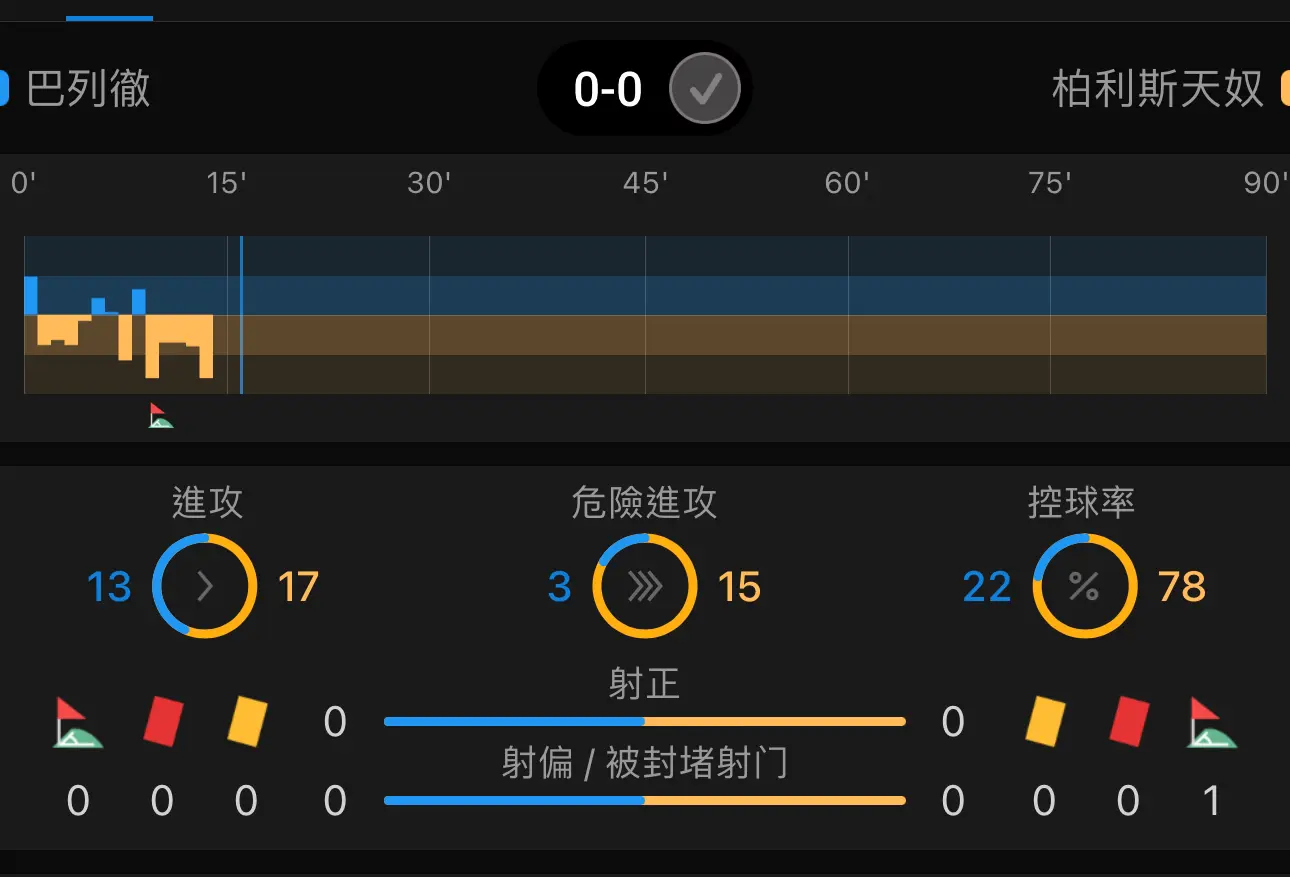Select the 柏利斯天奴 team name
The height and width of the screenshot is (877, 1290).
1158,89
